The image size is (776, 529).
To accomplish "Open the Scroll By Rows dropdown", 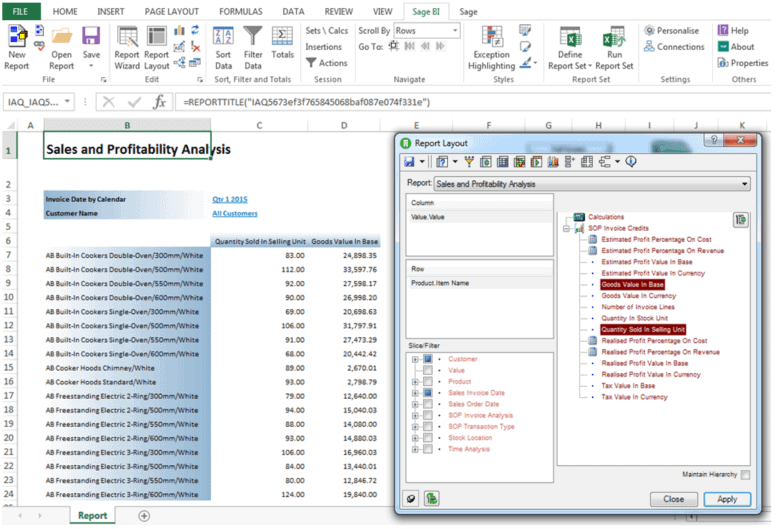I will [455, 31].
